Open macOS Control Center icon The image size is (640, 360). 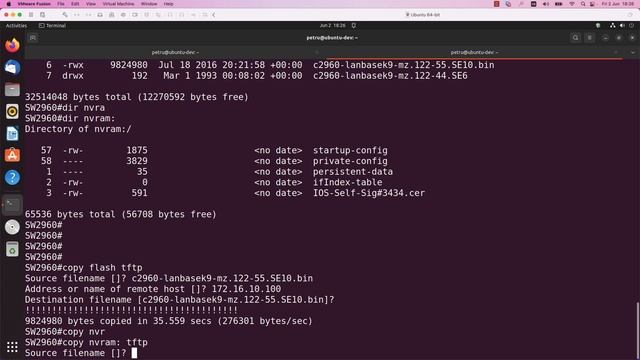pyautogui.click(x=592, y=4)
